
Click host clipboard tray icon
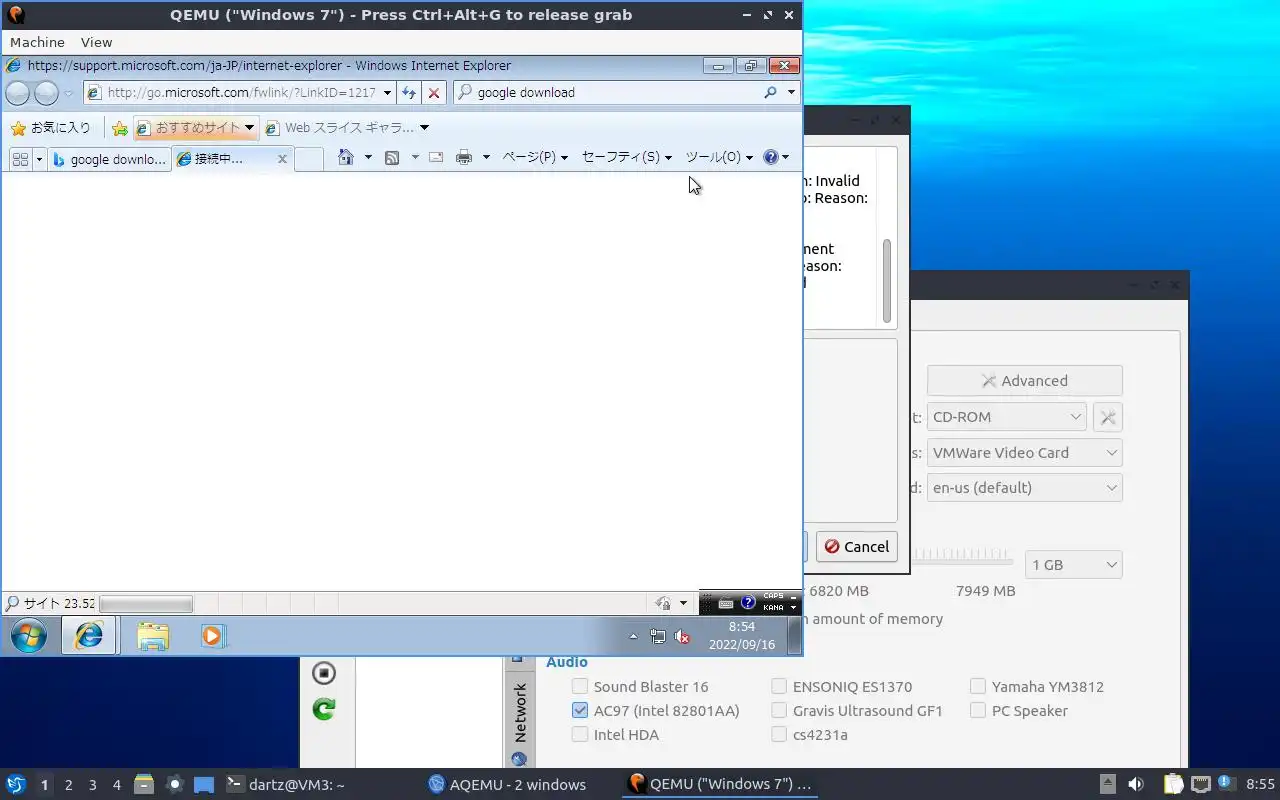(x=1174, y=785)
